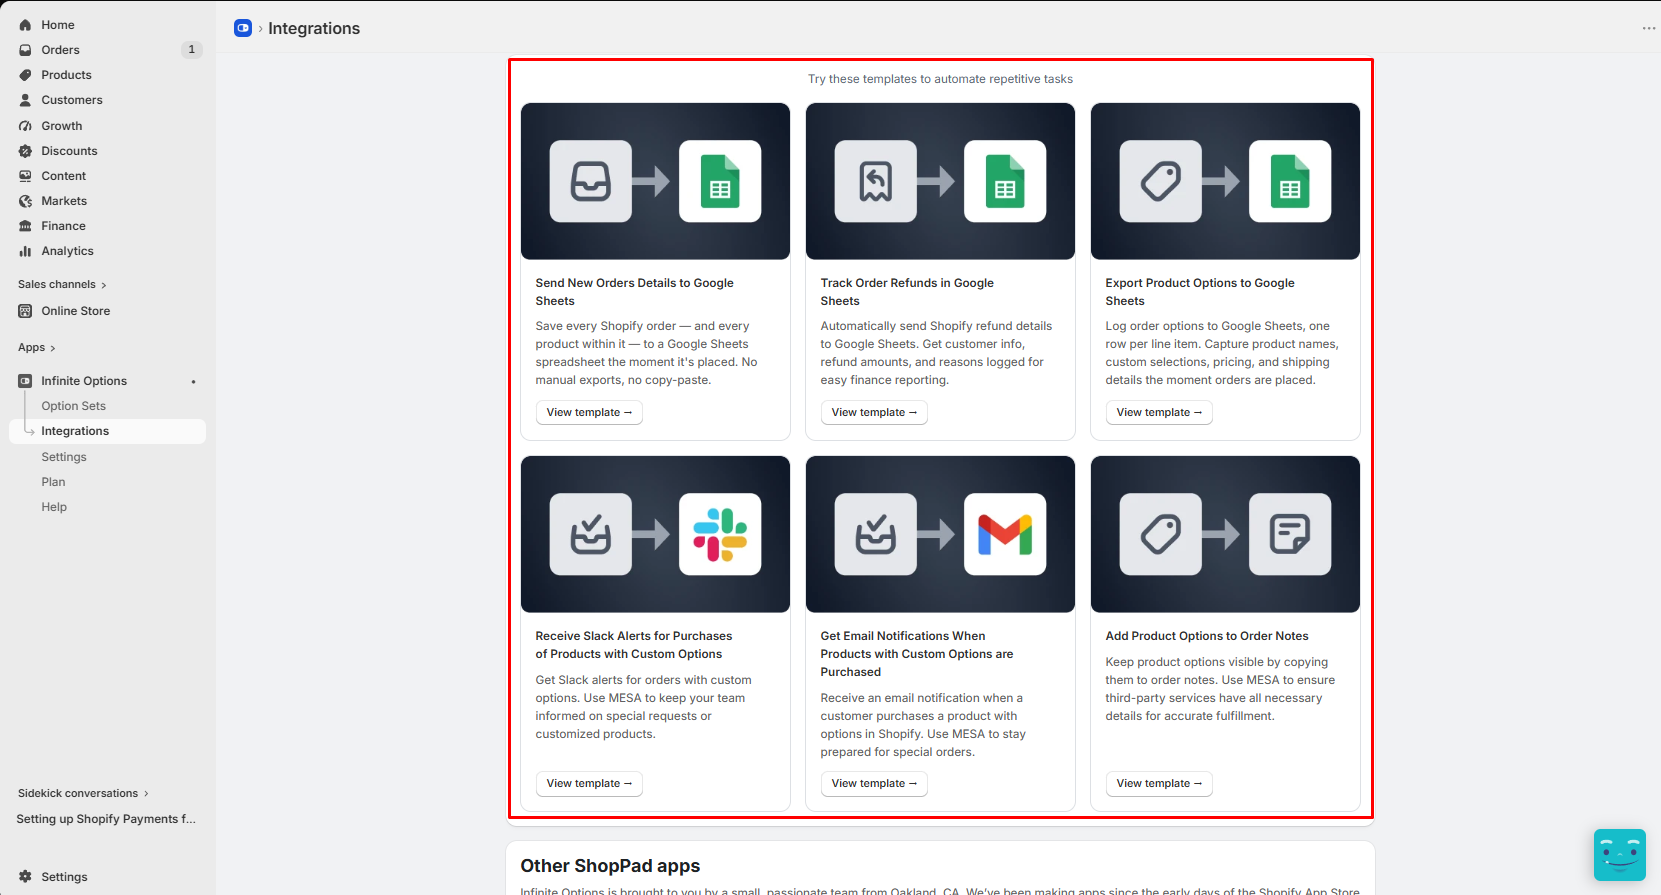
Task: Click 'Receive Slack Alerts for Purchases' title
Action: 634,645
